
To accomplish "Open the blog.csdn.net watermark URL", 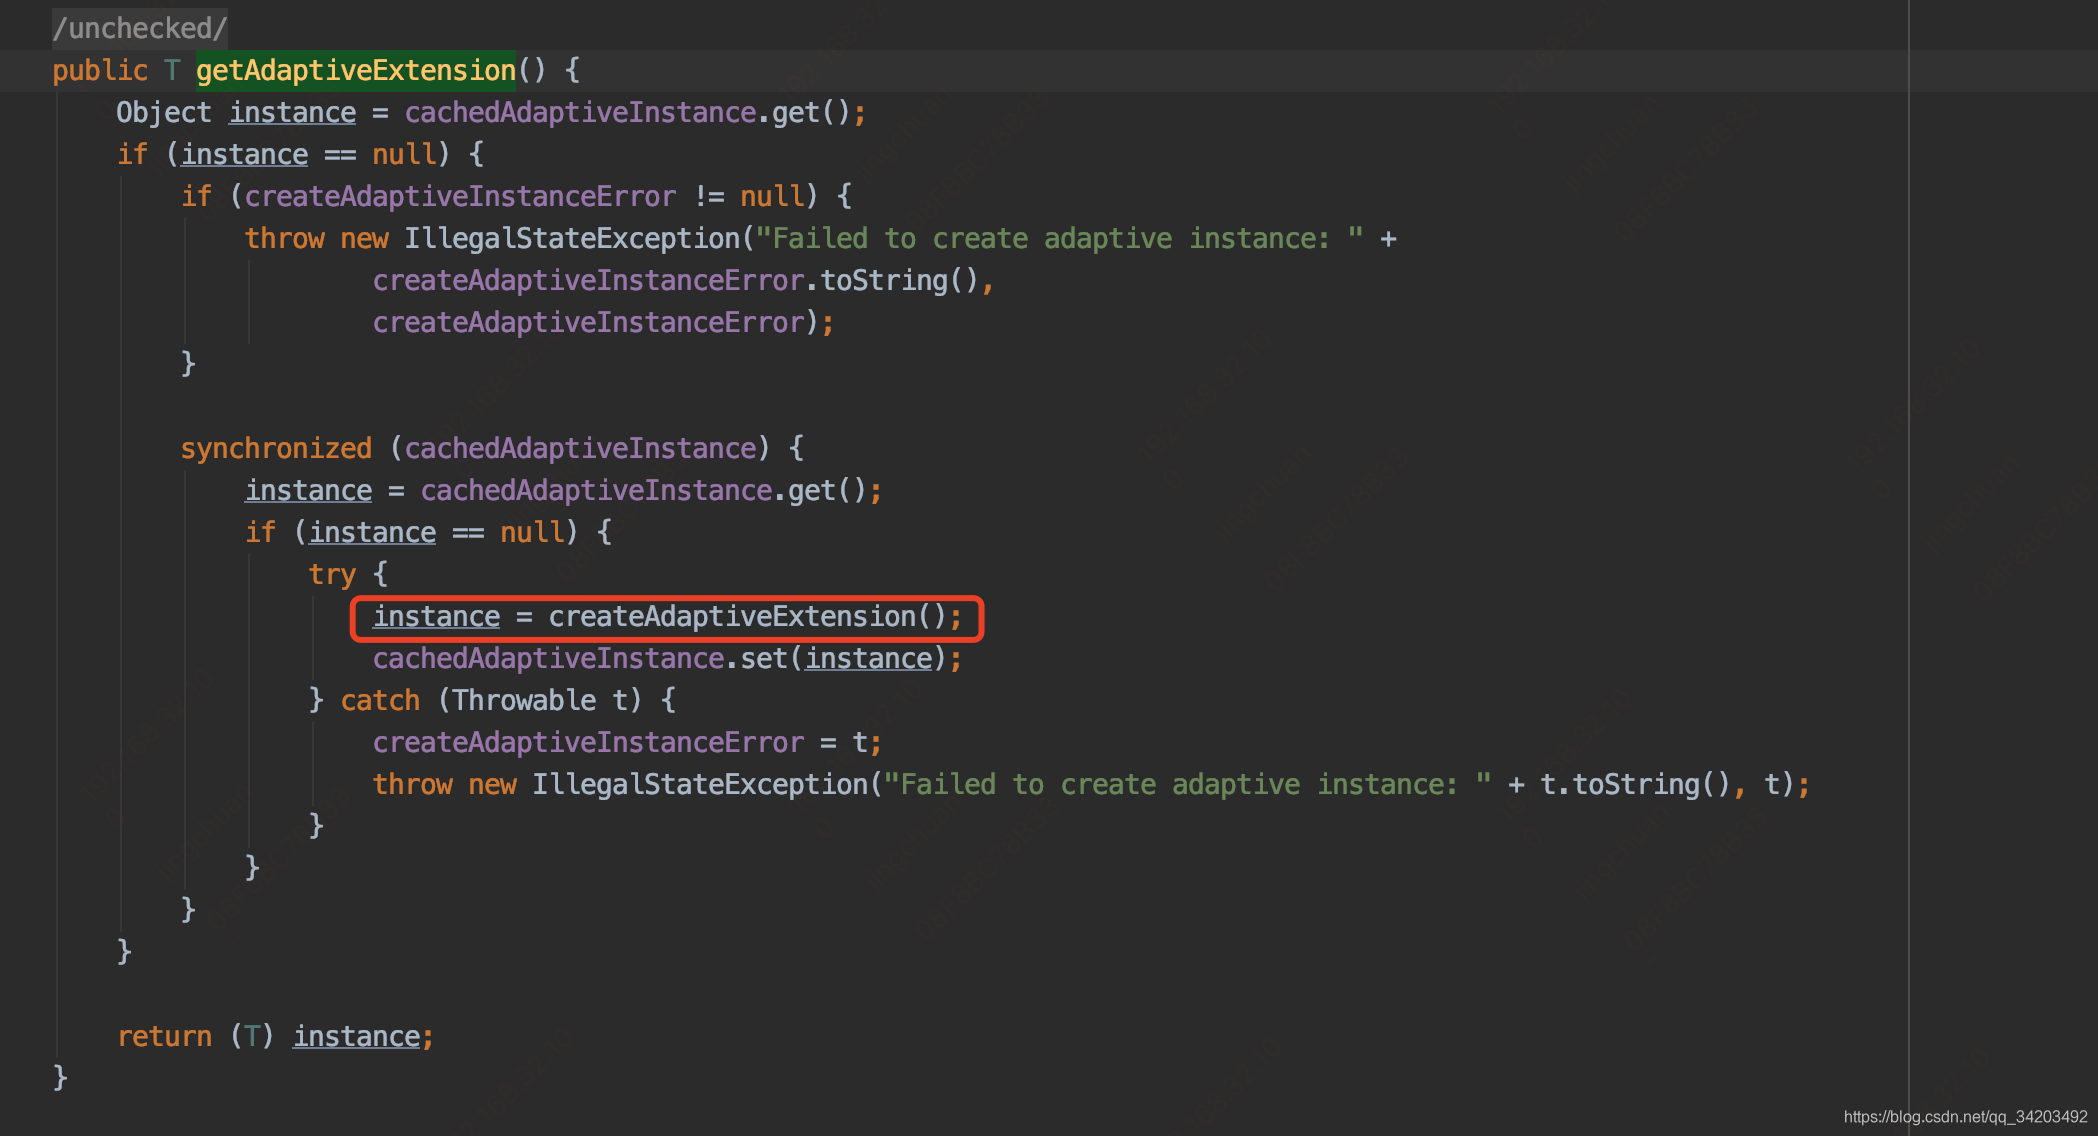I will pyautogui.click(x=1965, y=1117).
